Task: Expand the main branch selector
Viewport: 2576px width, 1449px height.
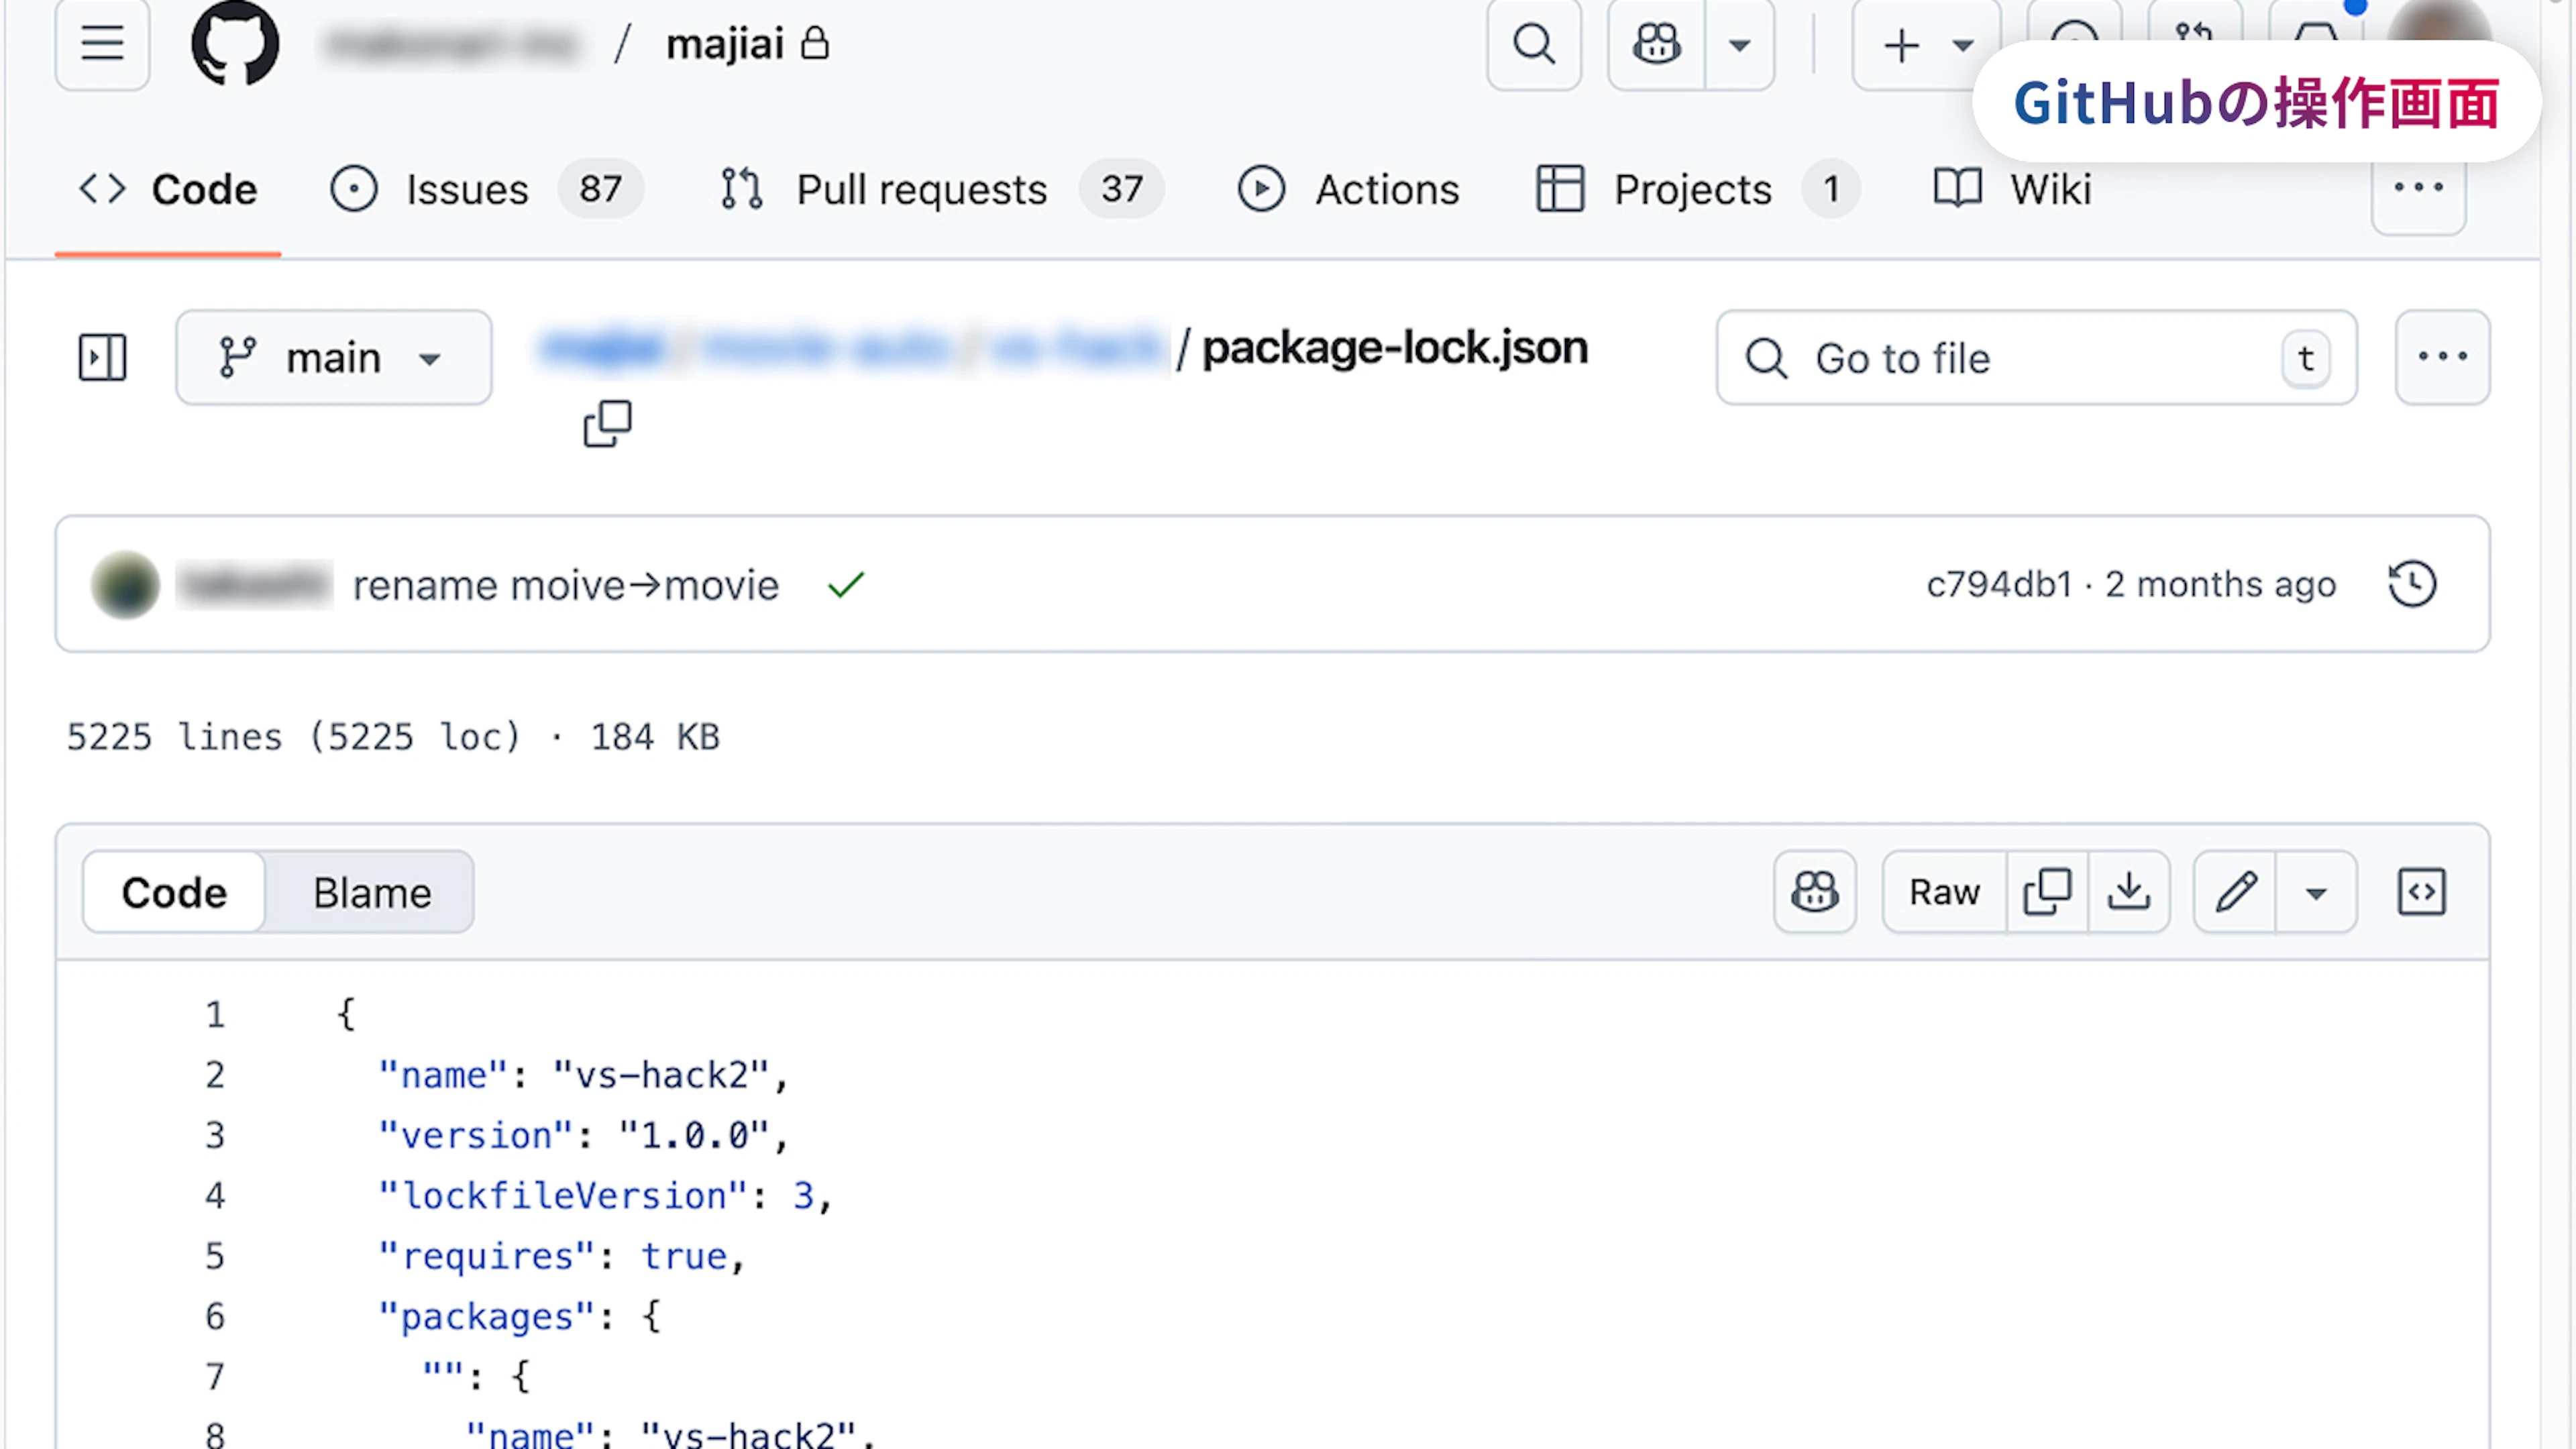Action: click(333, 357)
